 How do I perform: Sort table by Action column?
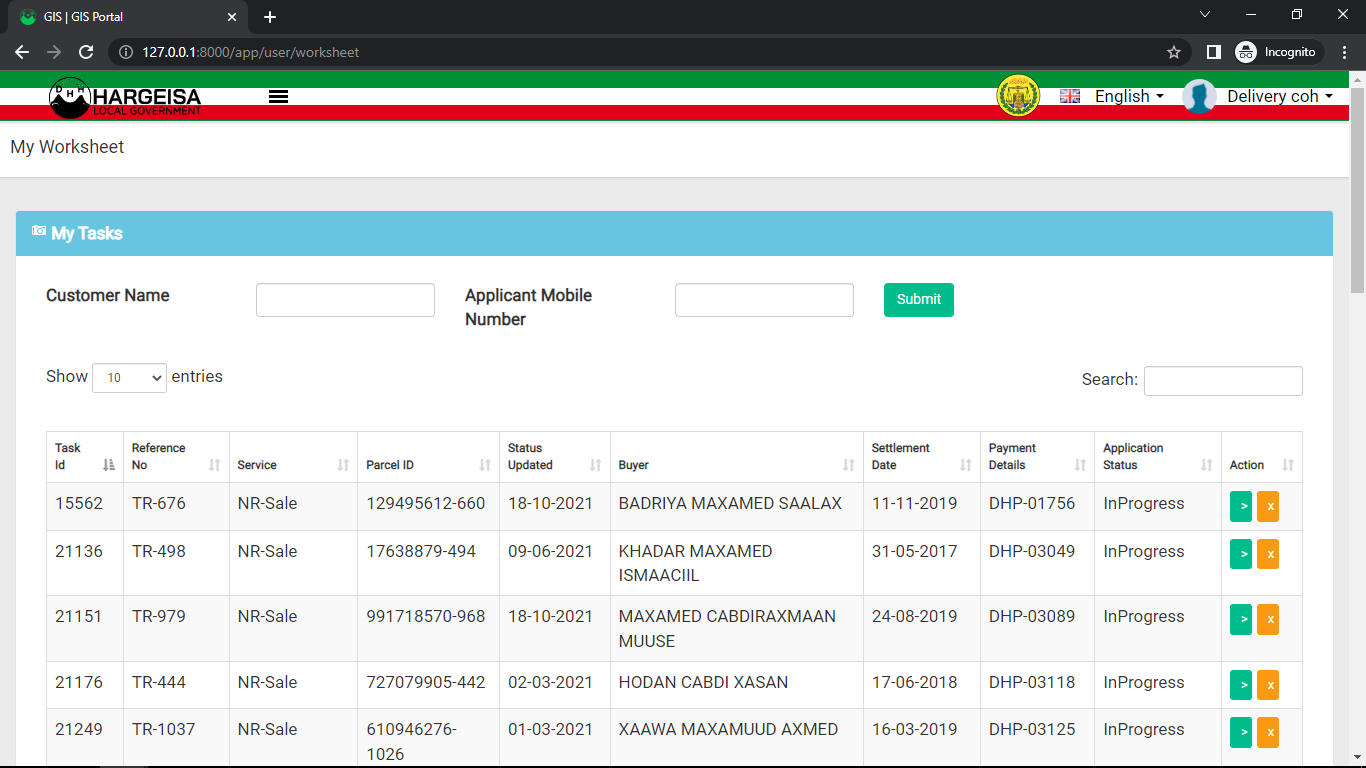[x=1262, y=457]
